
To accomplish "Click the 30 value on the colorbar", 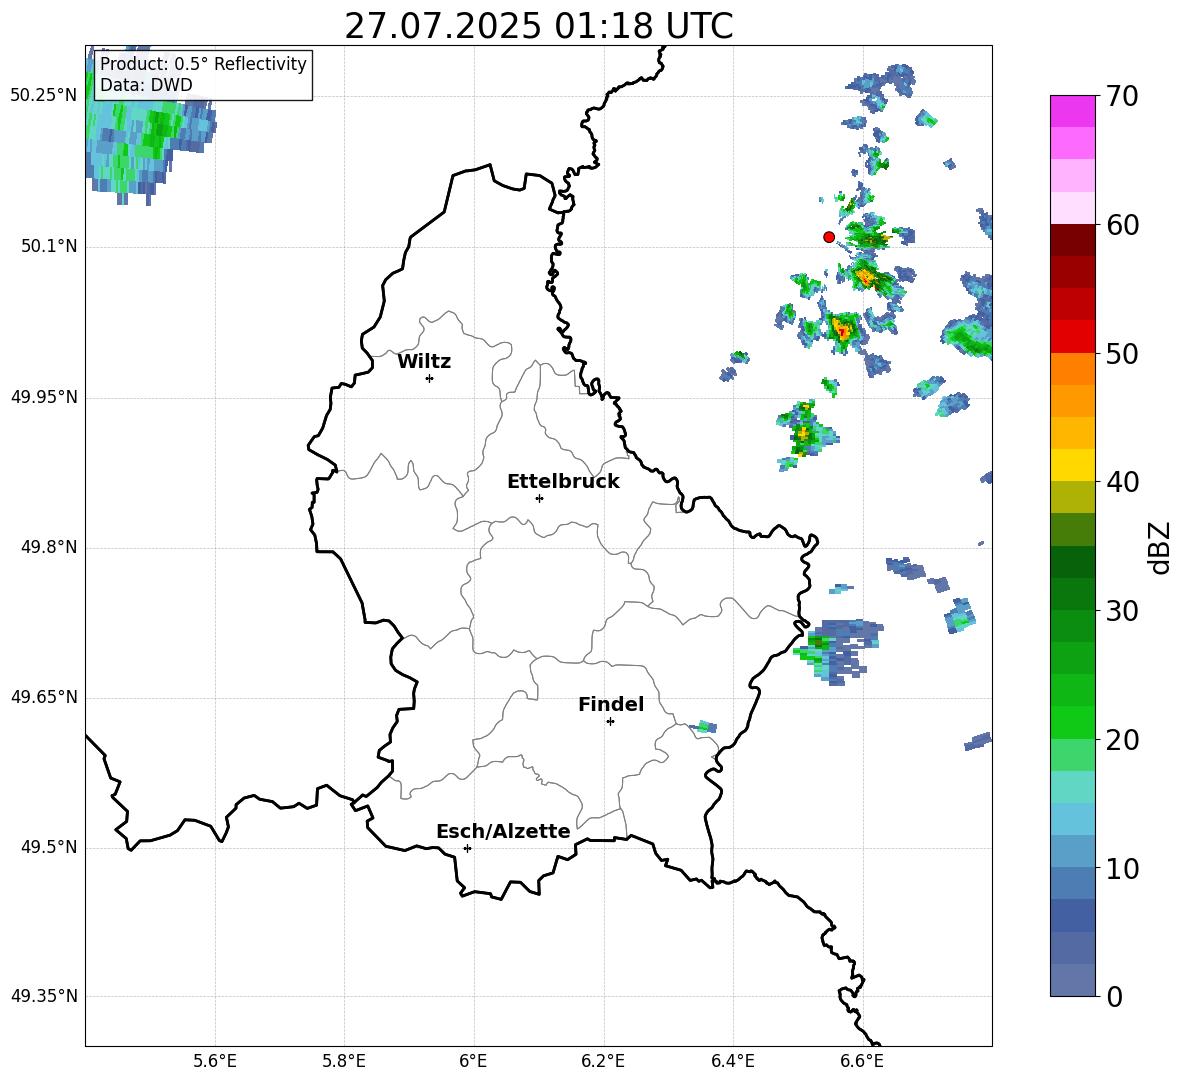I will (1122, 611).
